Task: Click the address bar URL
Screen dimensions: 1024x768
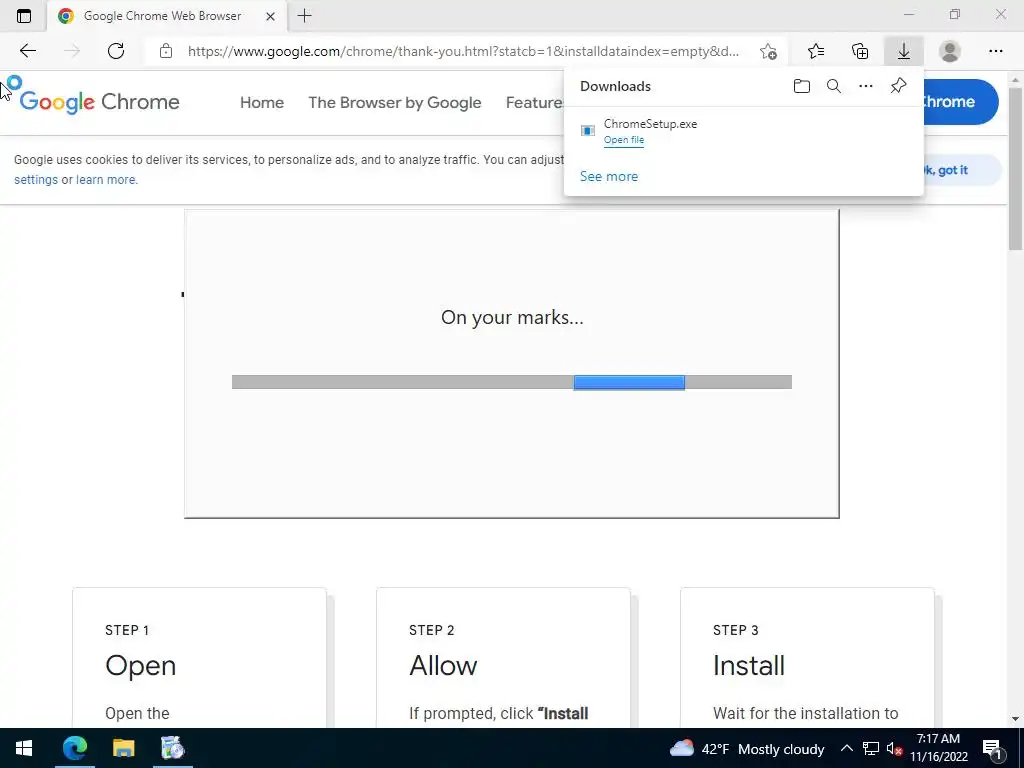Action: click(x=463, y=51)
